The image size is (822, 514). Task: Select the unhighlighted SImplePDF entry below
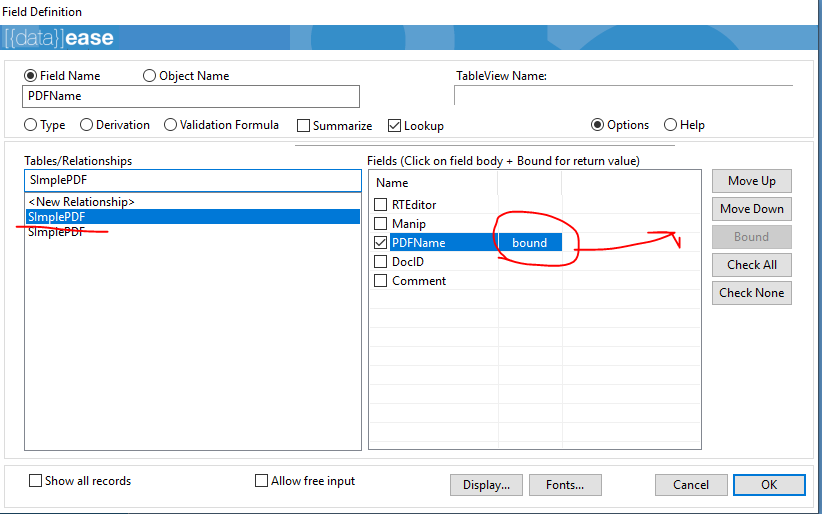[x=57, y=232]
